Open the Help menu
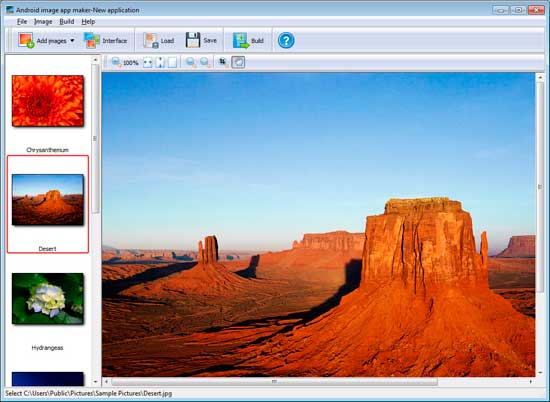550x402 pixels. click(x=88, y=22)
